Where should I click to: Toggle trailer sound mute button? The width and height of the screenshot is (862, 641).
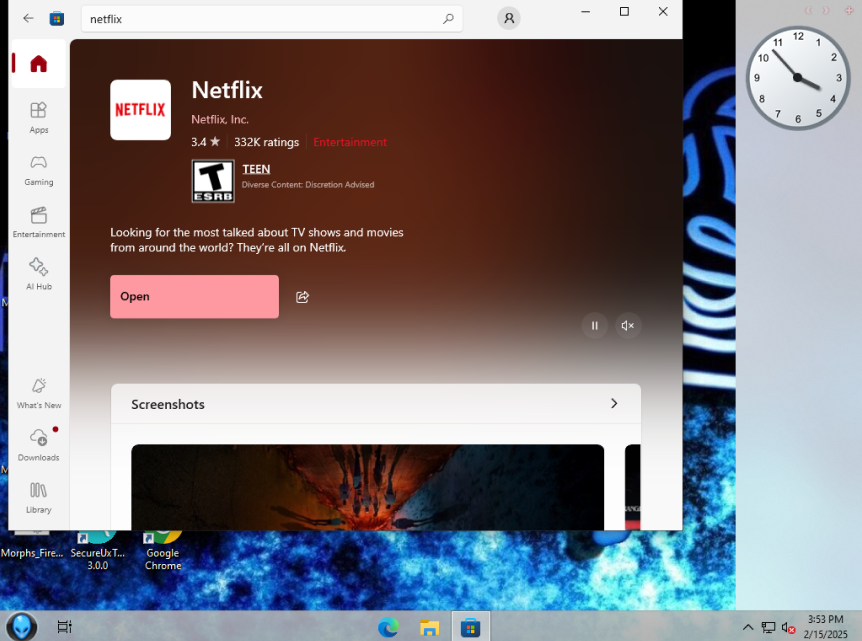(x=628, y=325)
